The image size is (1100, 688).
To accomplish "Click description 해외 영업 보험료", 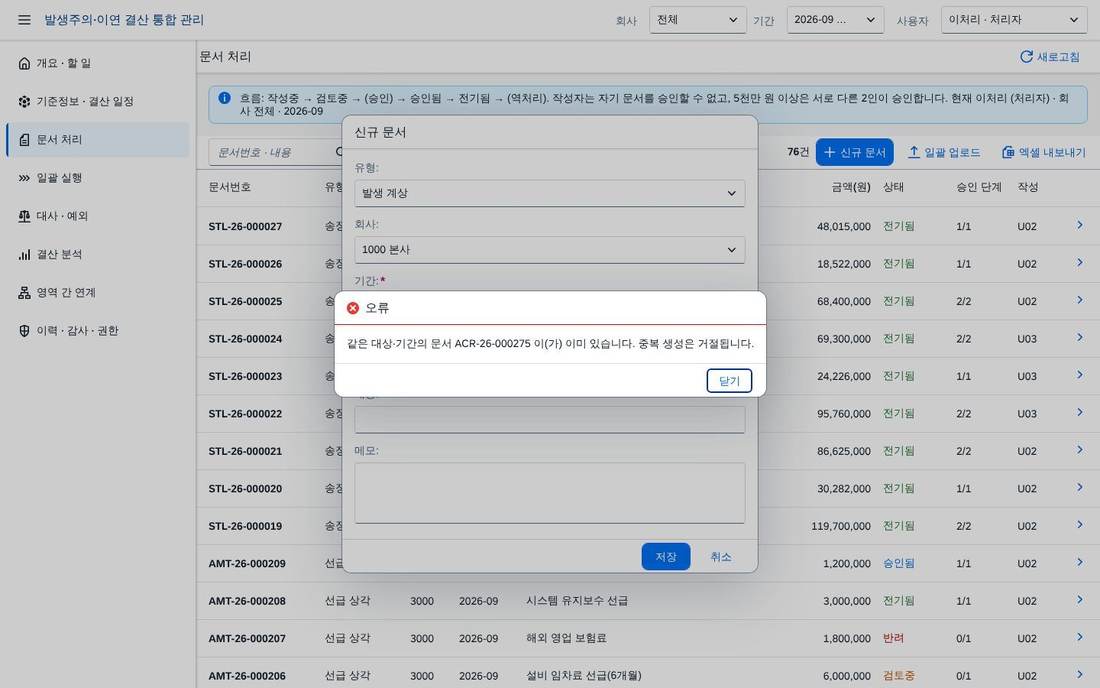I will 566,638.
